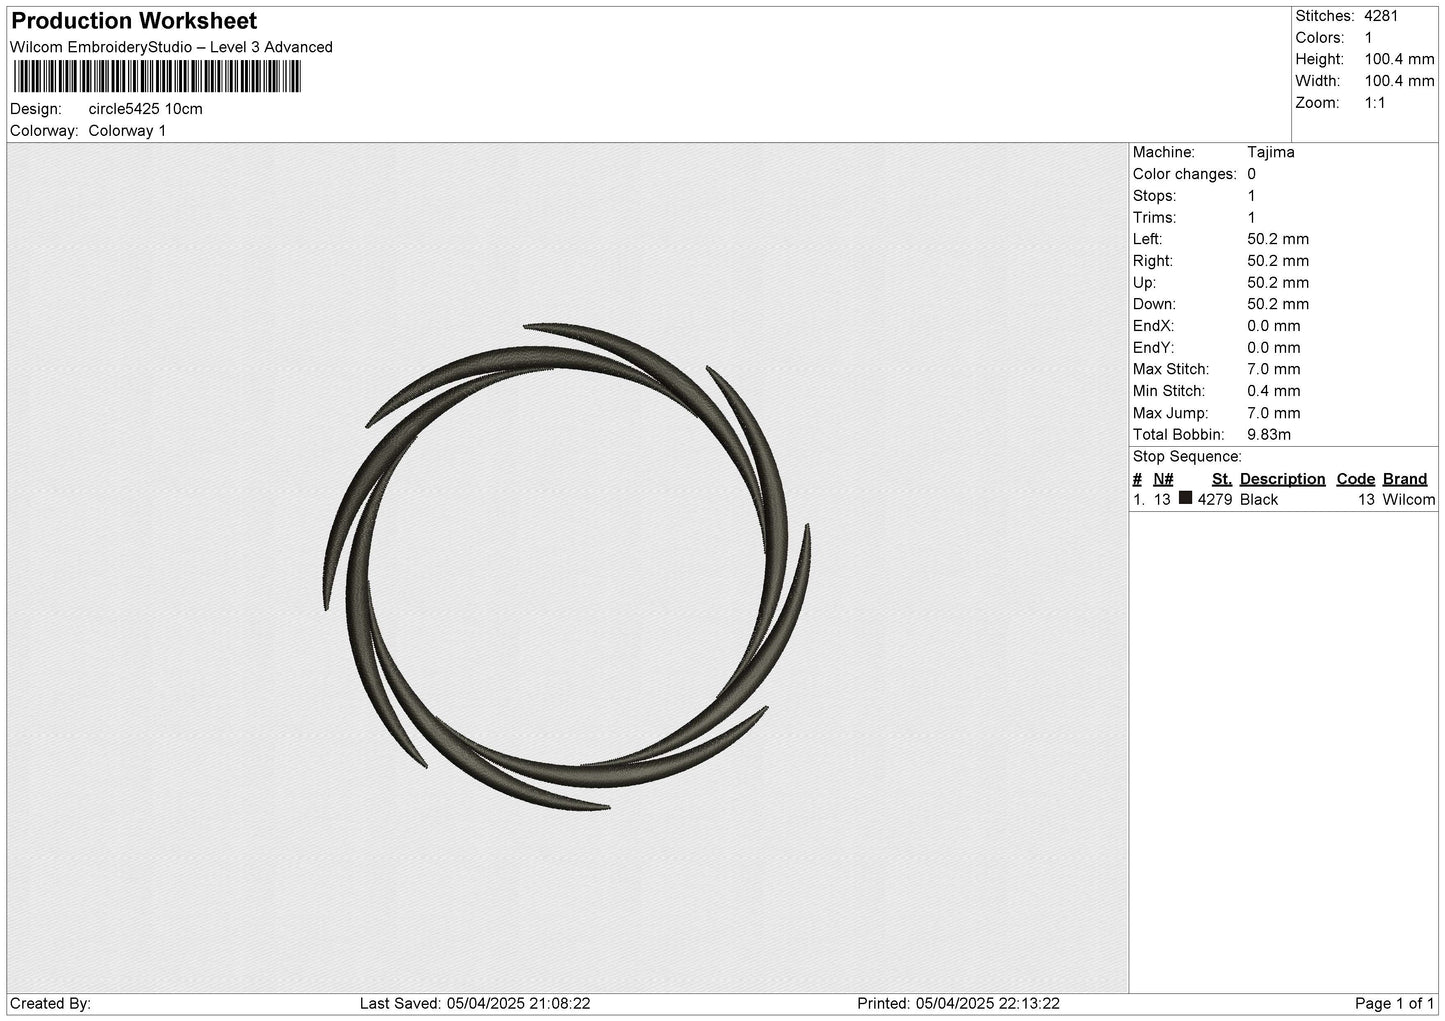Select the Width value 100.4 mm
The width and height of the screenshot is (1445, 1021).
tap(1399, 82)
